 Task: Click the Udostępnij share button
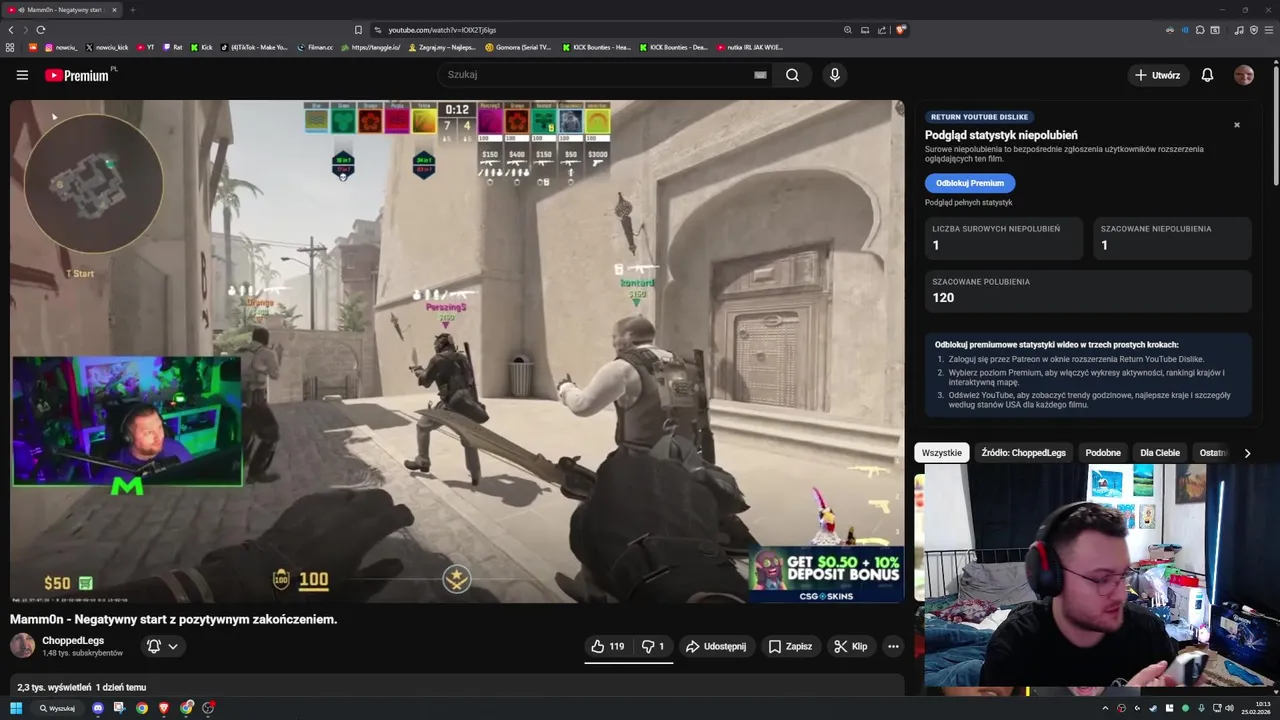pos(716,646)
